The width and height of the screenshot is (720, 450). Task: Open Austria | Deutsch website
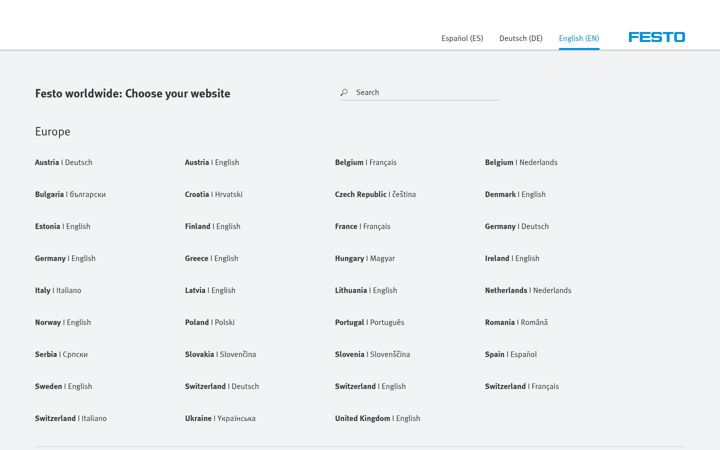pos(63,162)
